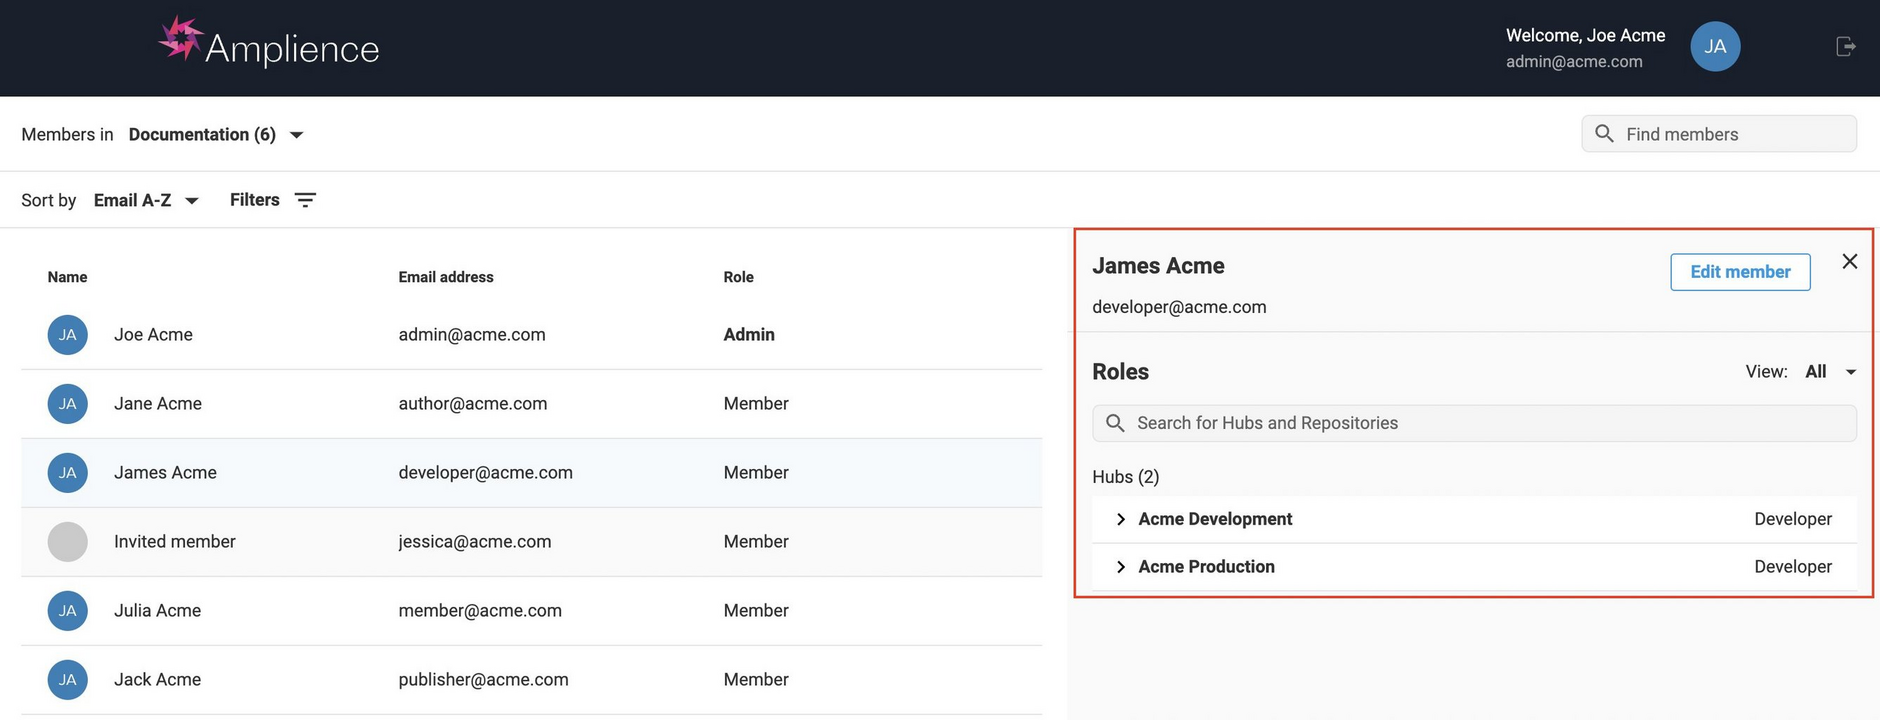1880x720 pixels.
Task: Select the James Acme name in list
Action: [x=165, y=473]
